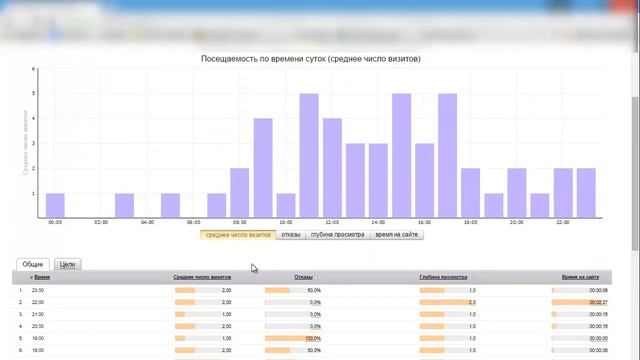
Task: Click the 0.0% bounce value in the 20:00 row
Action: click(315, 327)
